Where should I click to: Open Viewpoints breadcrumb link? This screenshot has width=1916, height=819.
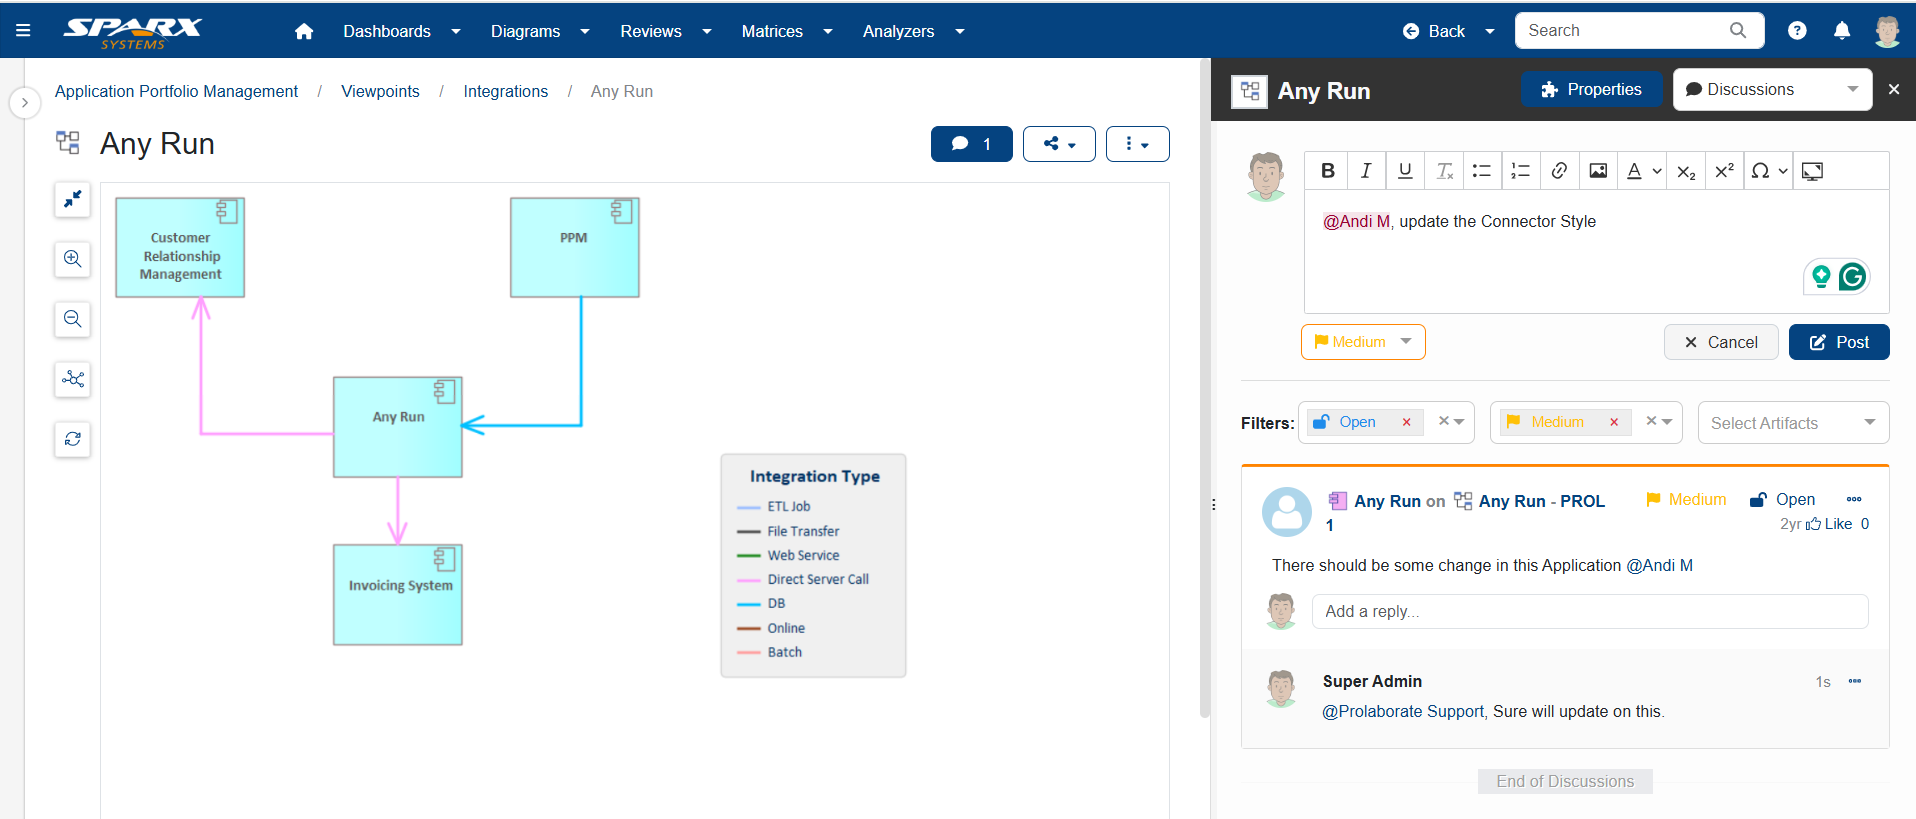[x=380, y=91]
